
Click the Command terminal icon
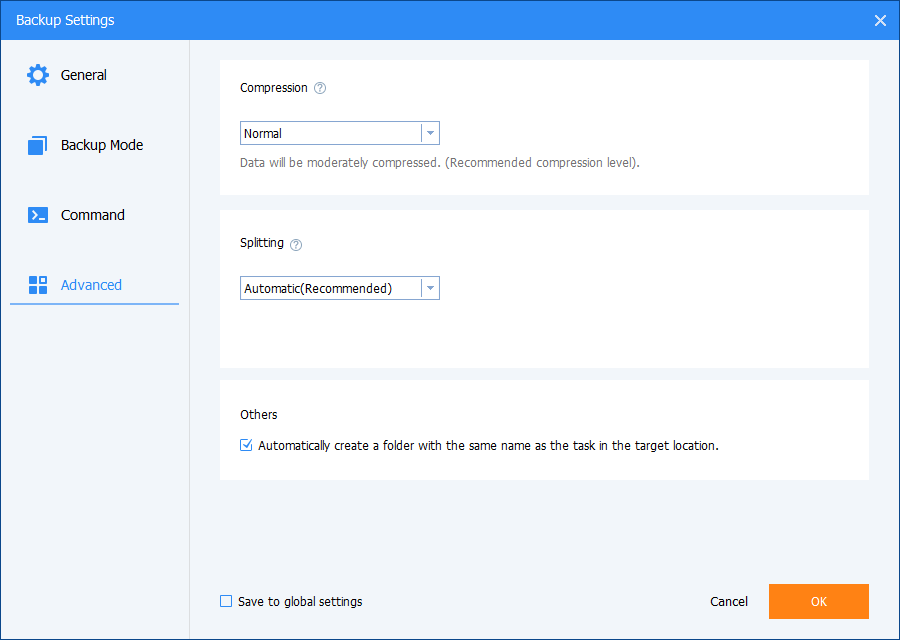click(x=38, y=215)
